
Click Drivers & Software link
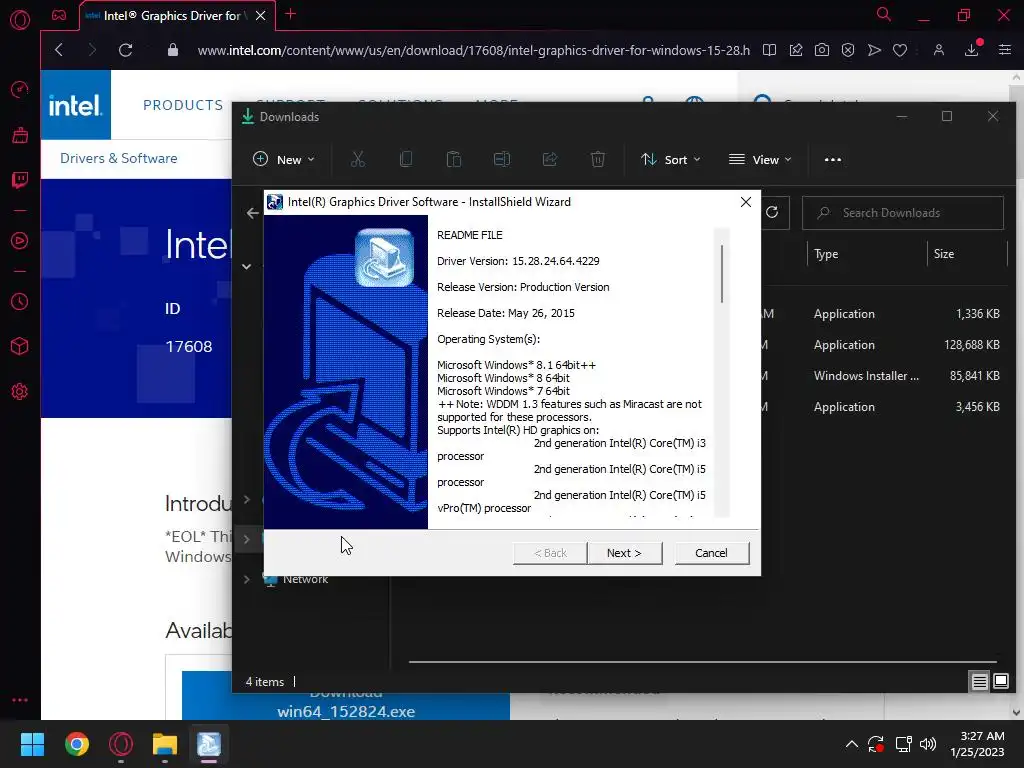(118, 158)
